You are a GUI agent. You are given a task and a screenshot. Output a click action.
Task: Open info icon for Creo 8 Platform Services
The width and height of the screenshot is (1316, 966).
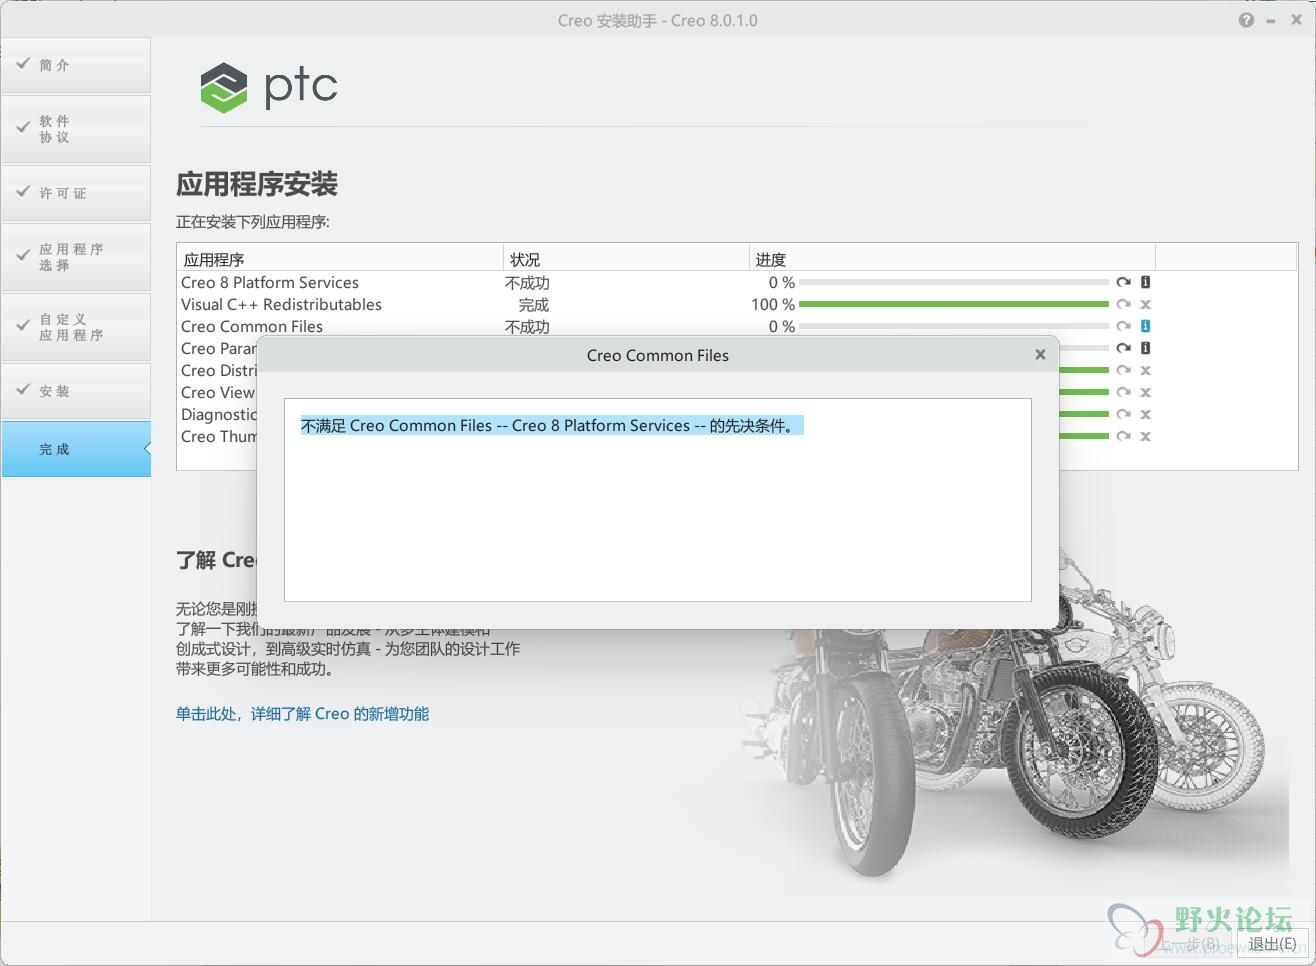1146,282
